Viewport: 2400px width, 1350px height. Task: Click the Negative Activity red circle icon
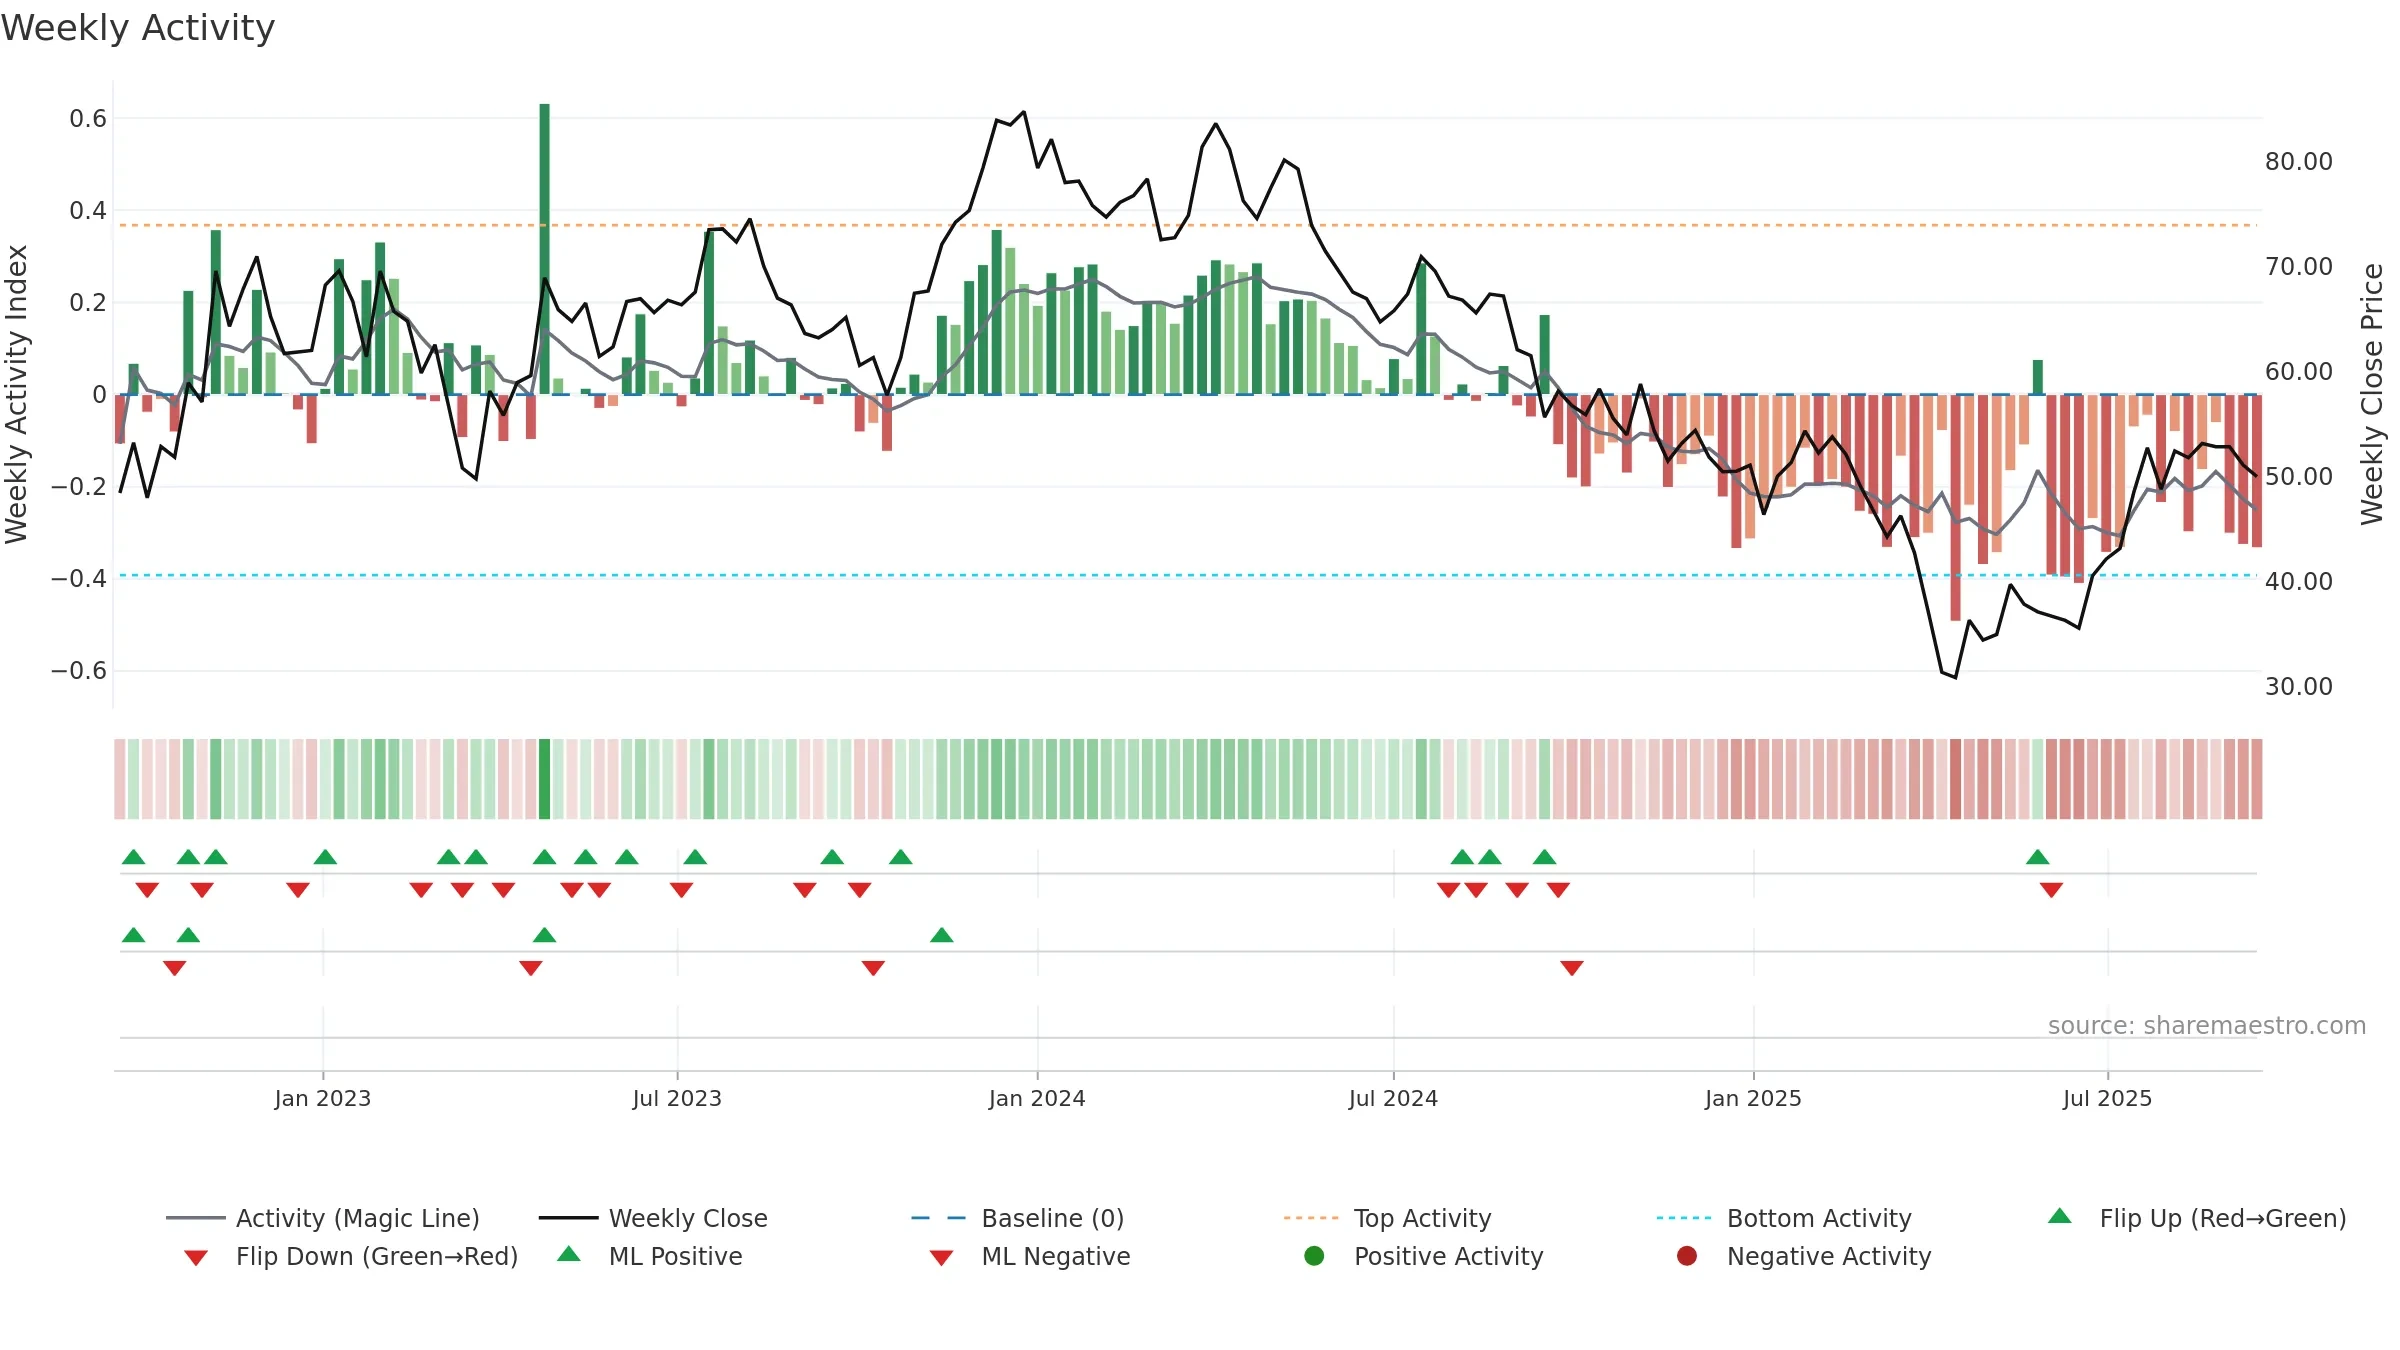coord(1687,1256)
